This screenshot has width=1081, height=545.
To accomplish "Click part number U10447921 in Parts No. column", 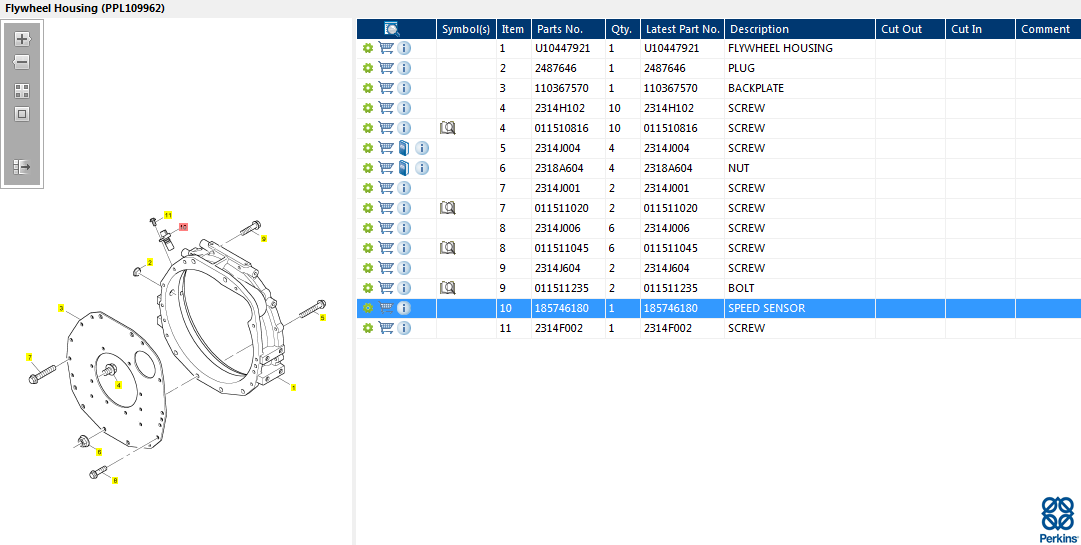I will pyautogui.click(x=563, y=48).
